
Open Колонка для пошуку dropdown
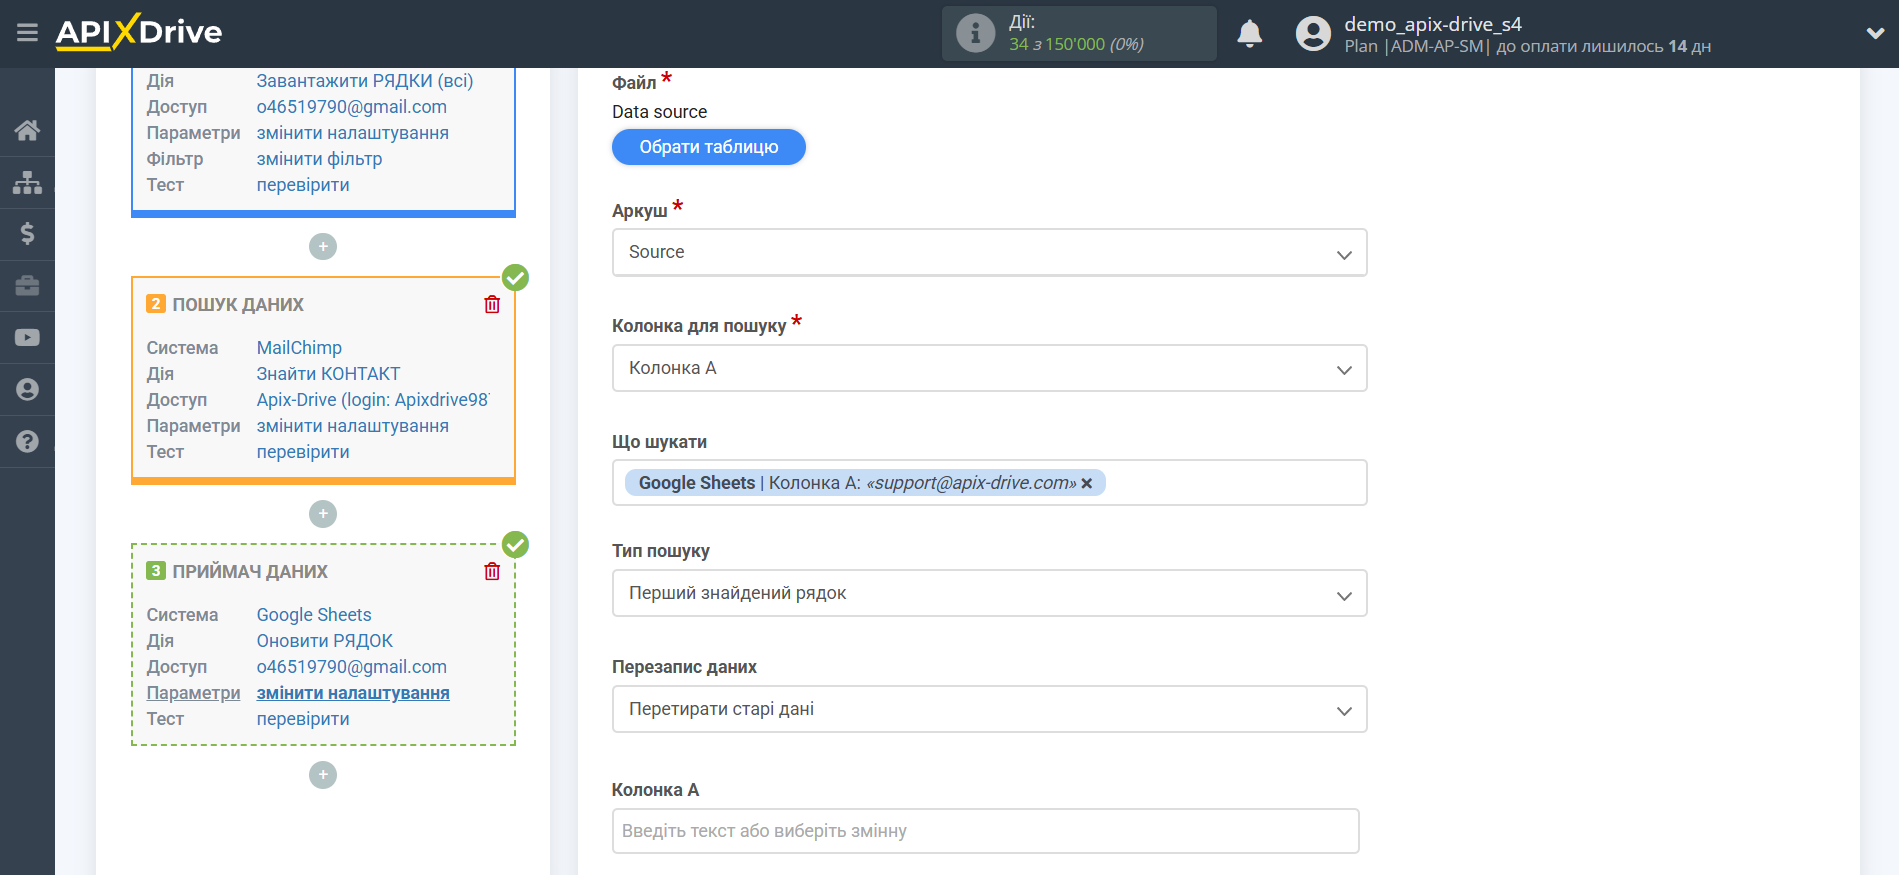pyautogui.click(x=989, y=368)
